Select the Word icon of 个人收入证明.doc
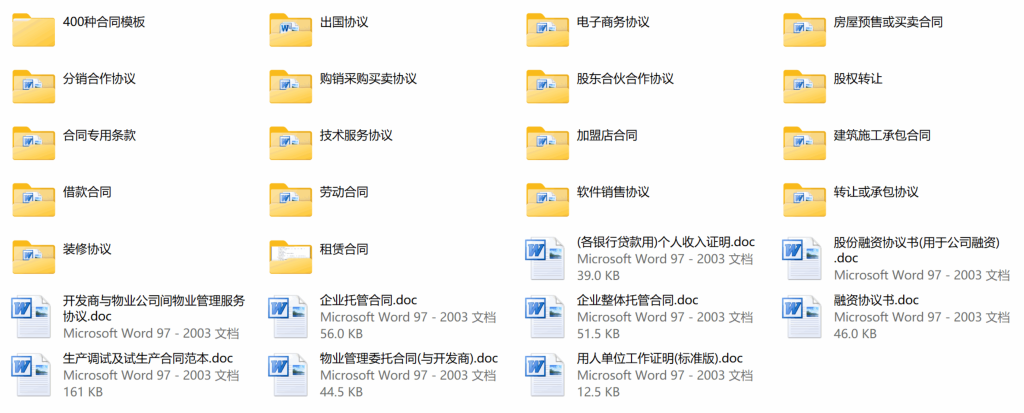Viewport: 1024px width, 413px height. click(x=545, y=259)
